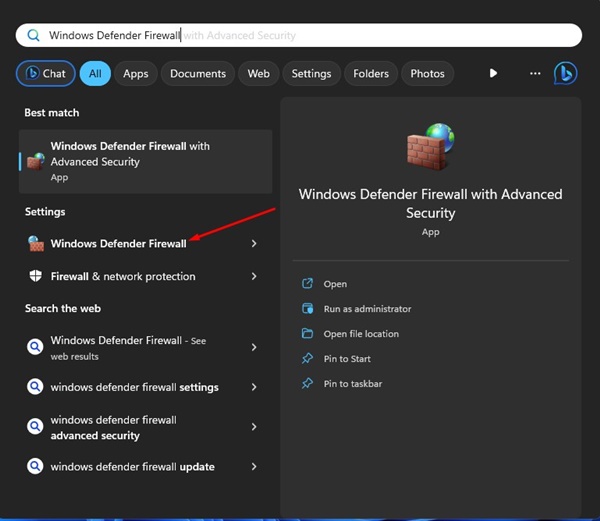This screenshot has height=521, width=600.
Task: Filter results by Folders
Action: click(x=371, y=73)
